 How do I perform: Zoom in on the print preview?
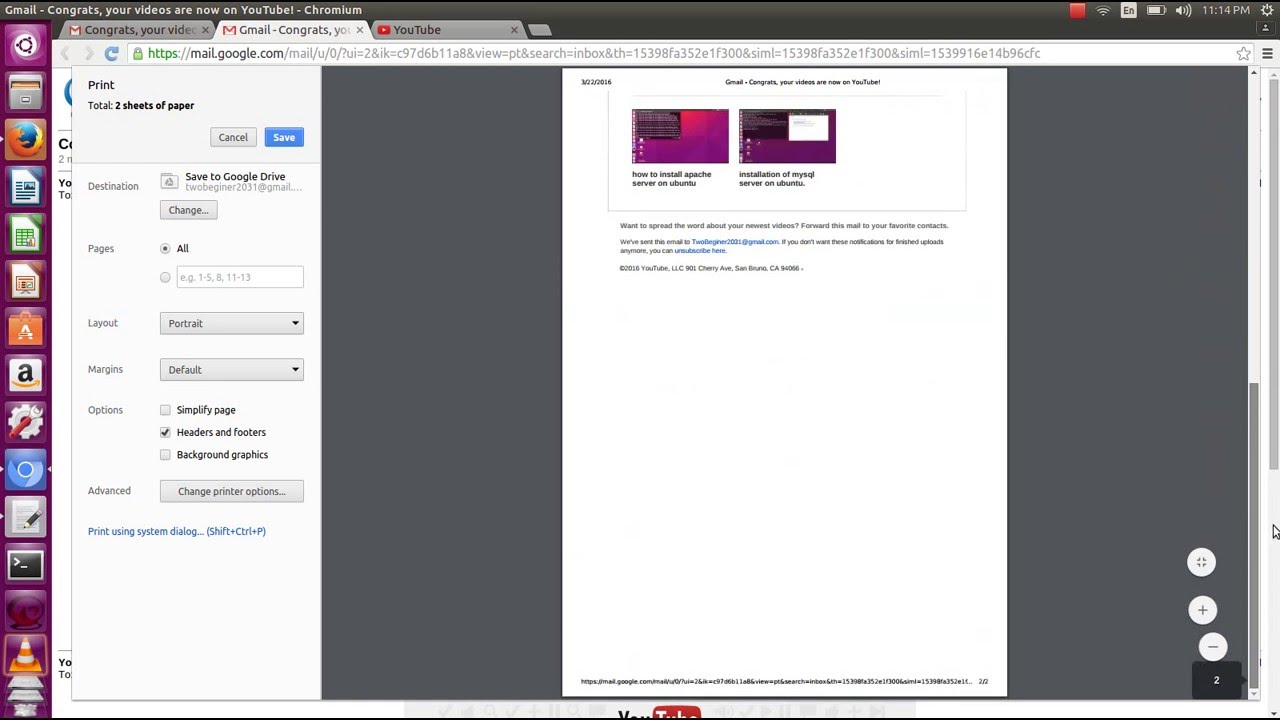coord(1203,610)
